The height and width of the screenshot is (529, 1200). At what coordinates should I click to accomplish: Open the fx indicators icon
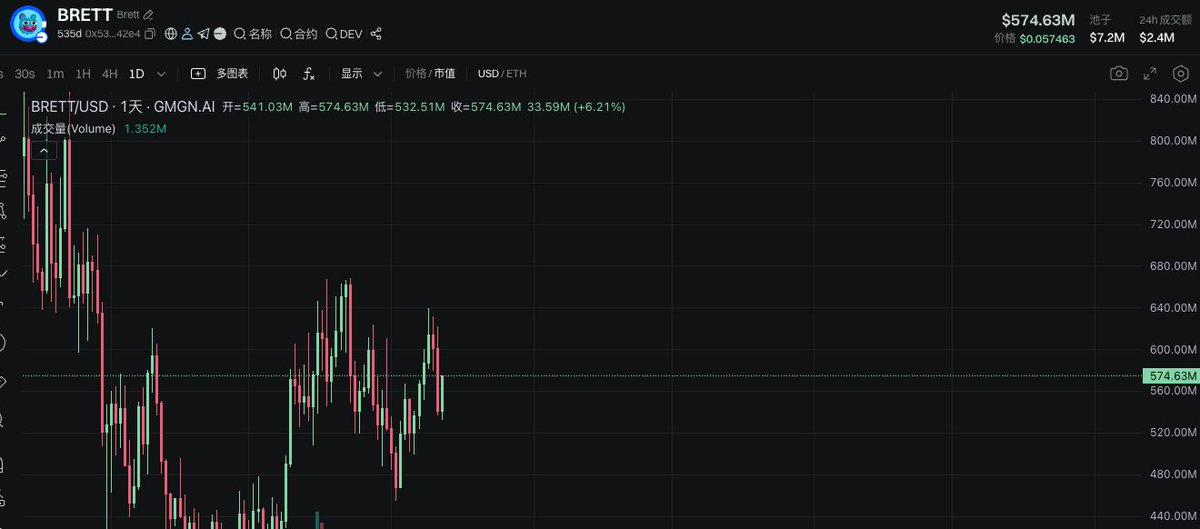point(309,74)
